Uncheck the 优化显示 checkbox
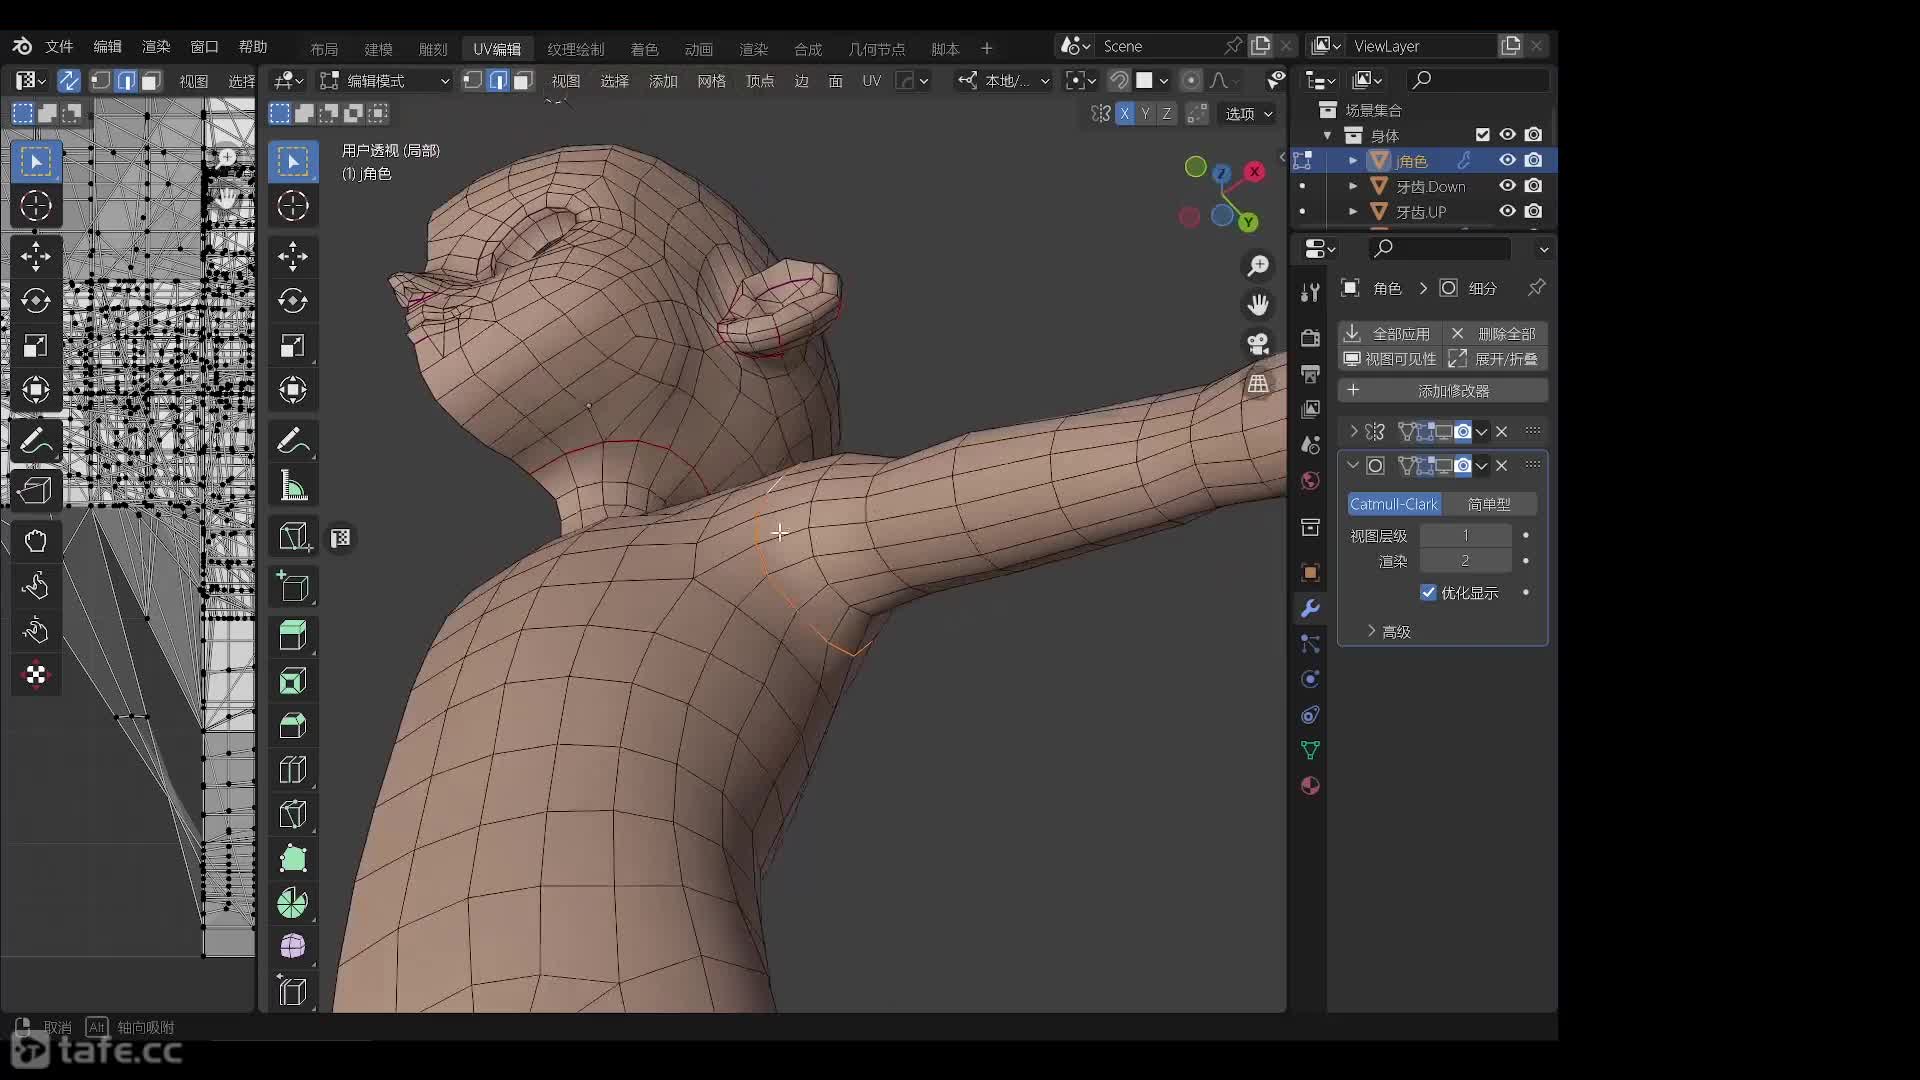Viewport: 1920px width, 1080px height. [1428, 593]
